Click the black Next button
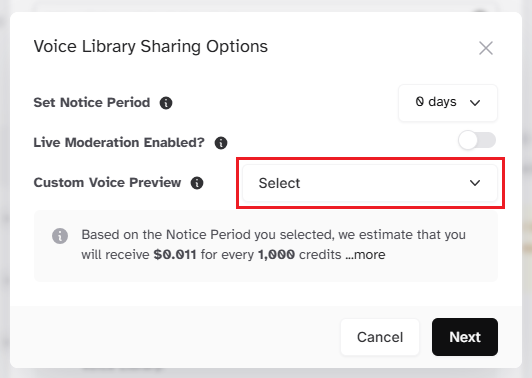 [x=465, y=337]
